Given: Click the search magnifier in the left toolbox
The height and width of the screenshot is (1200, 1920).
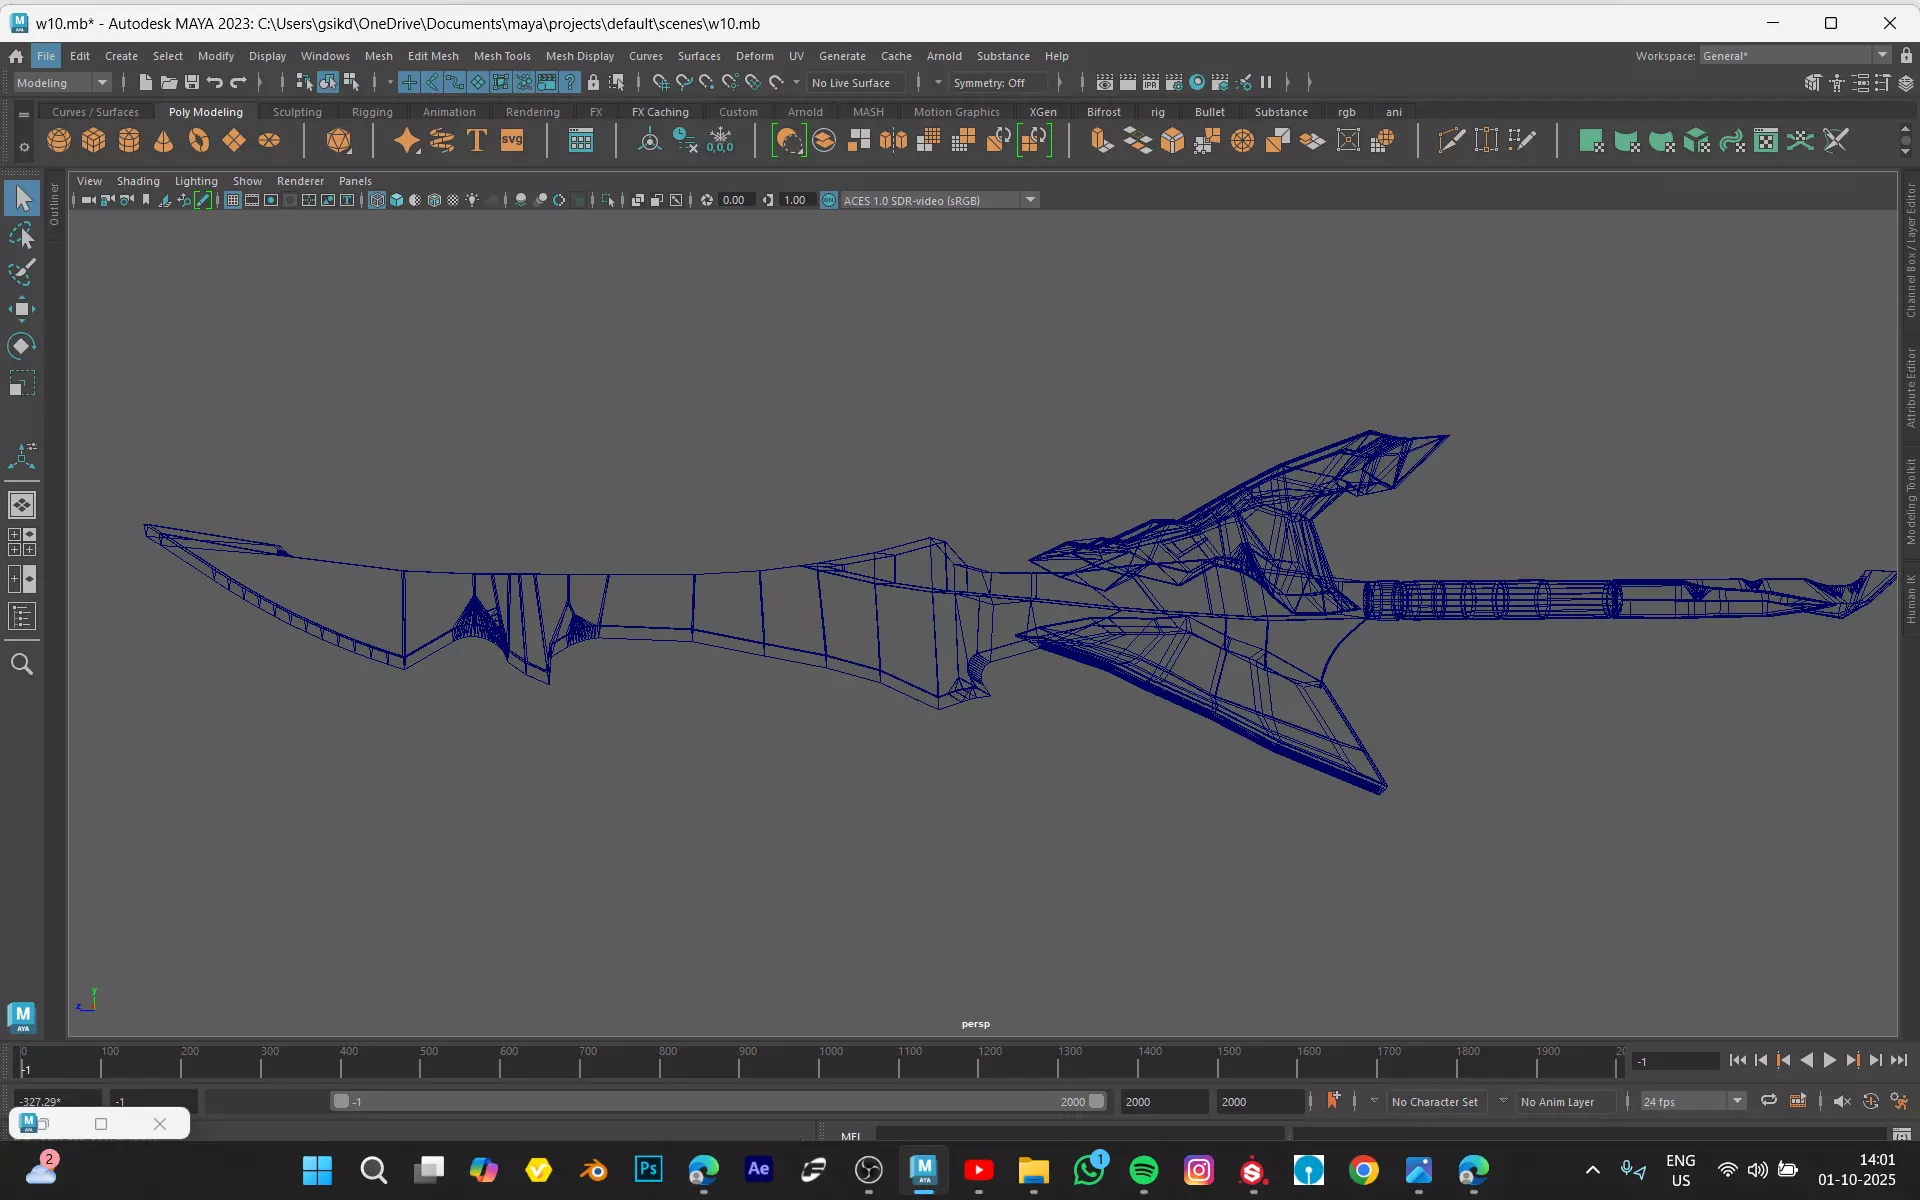Looking at the screenshot, I should [x=22, y=664].
